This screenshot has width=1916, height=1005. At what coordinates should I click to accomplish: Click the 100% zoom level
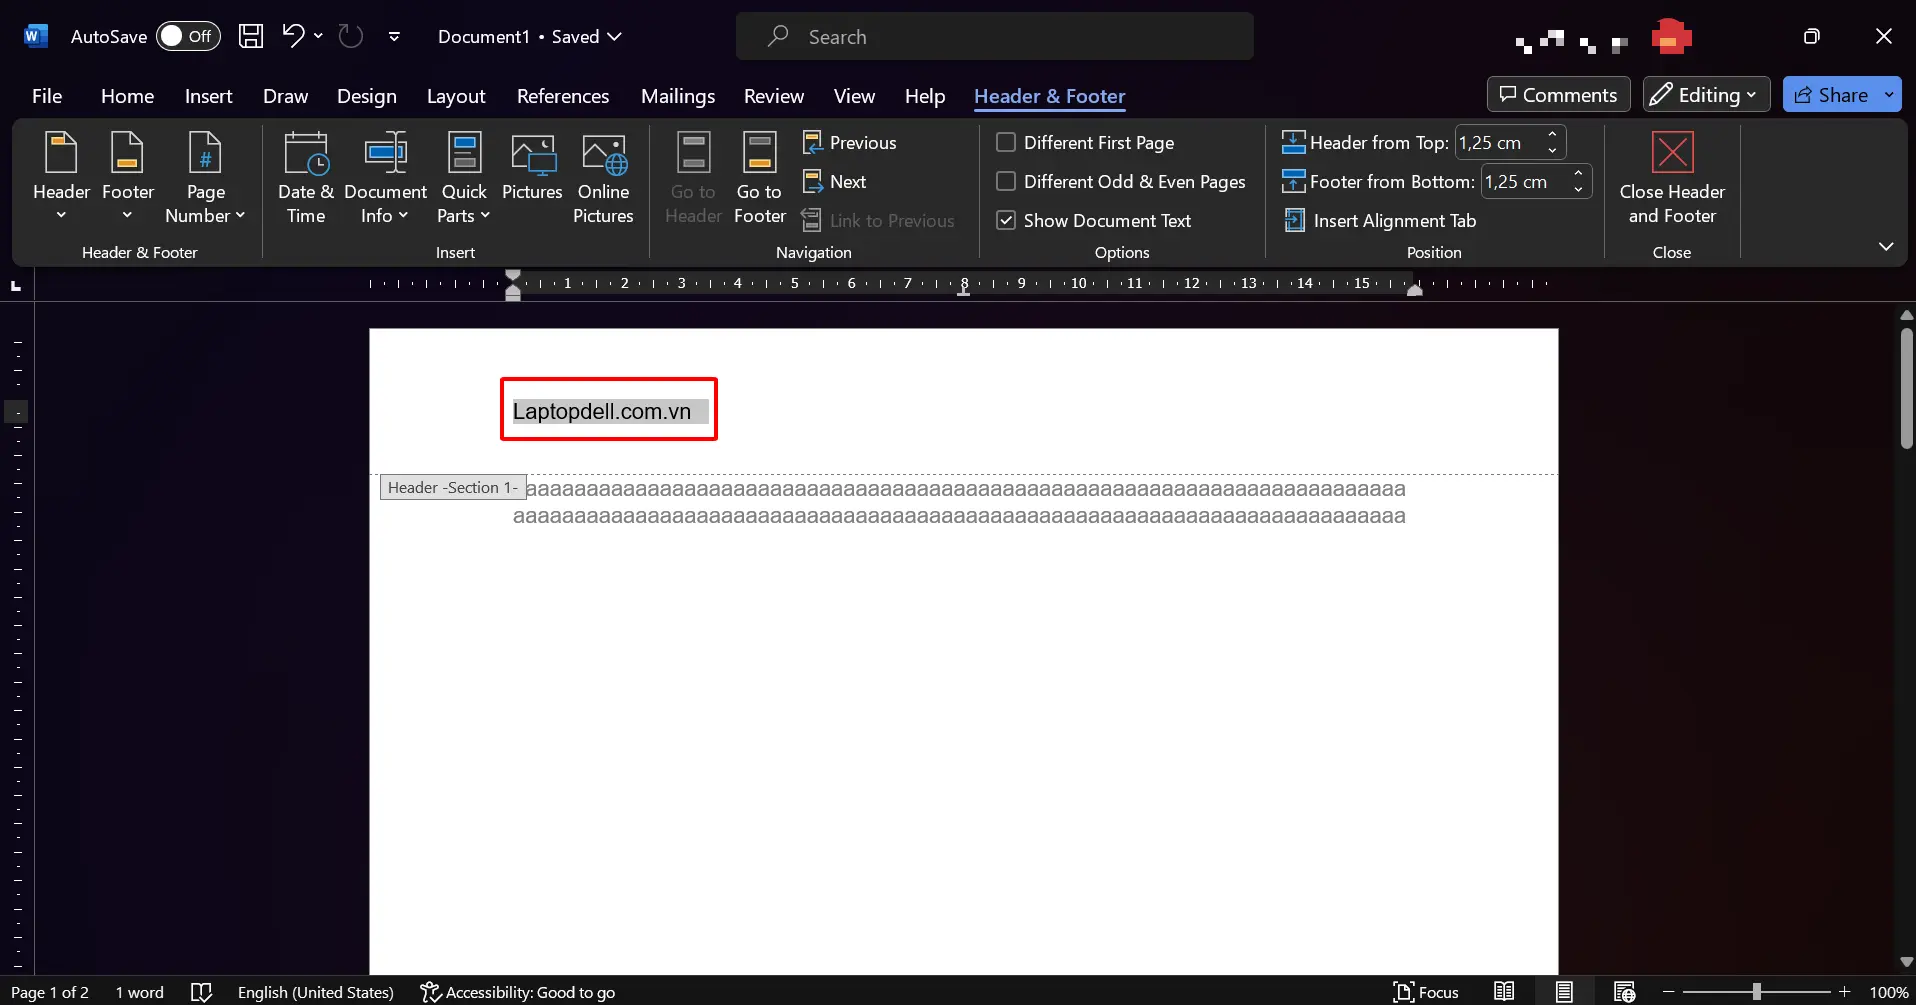pos(1889,992)
